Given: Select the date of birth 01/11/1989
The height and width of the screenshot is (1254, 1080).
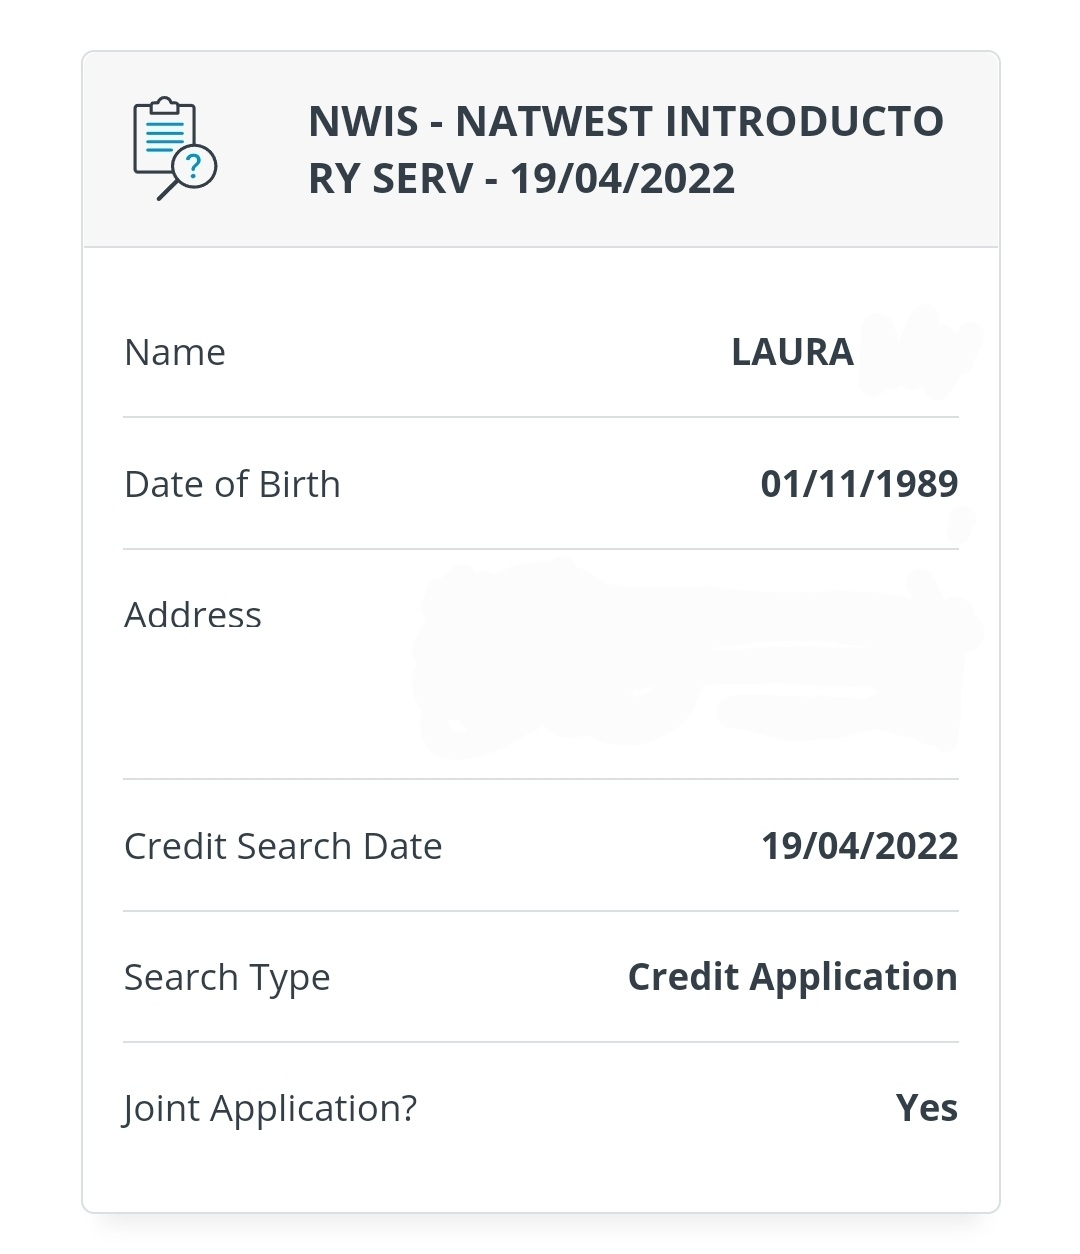Looking at the screenshot, I should [x=859, y=484].
